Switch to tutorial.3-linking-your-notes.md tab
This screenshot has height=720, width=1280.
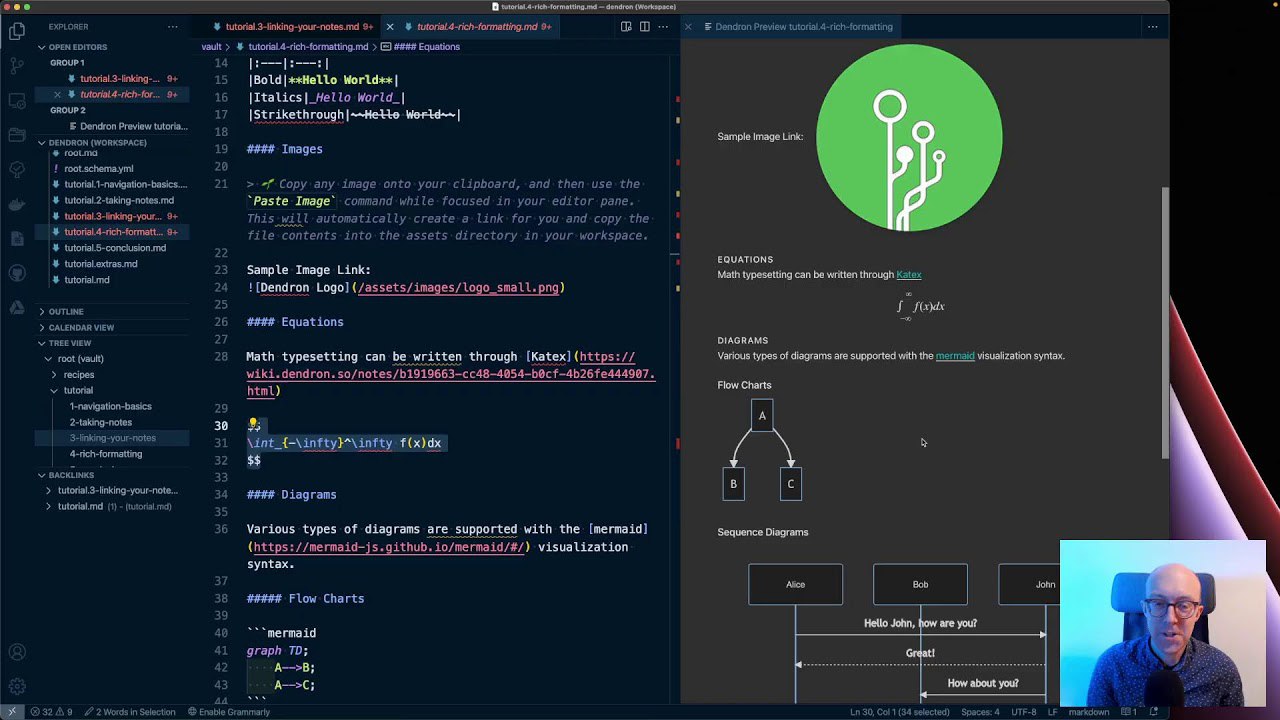[291, 27]
